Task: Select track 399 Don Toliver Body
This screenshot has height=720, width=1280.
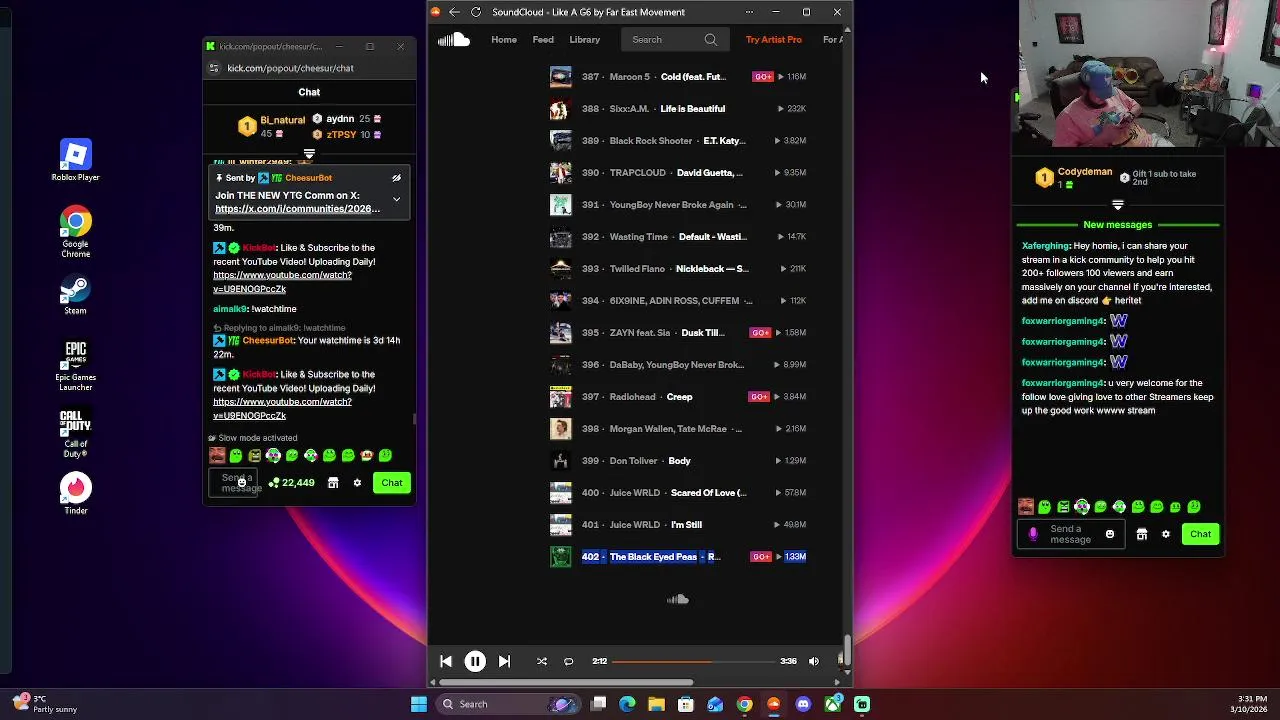Action: [x=678, y=461]
